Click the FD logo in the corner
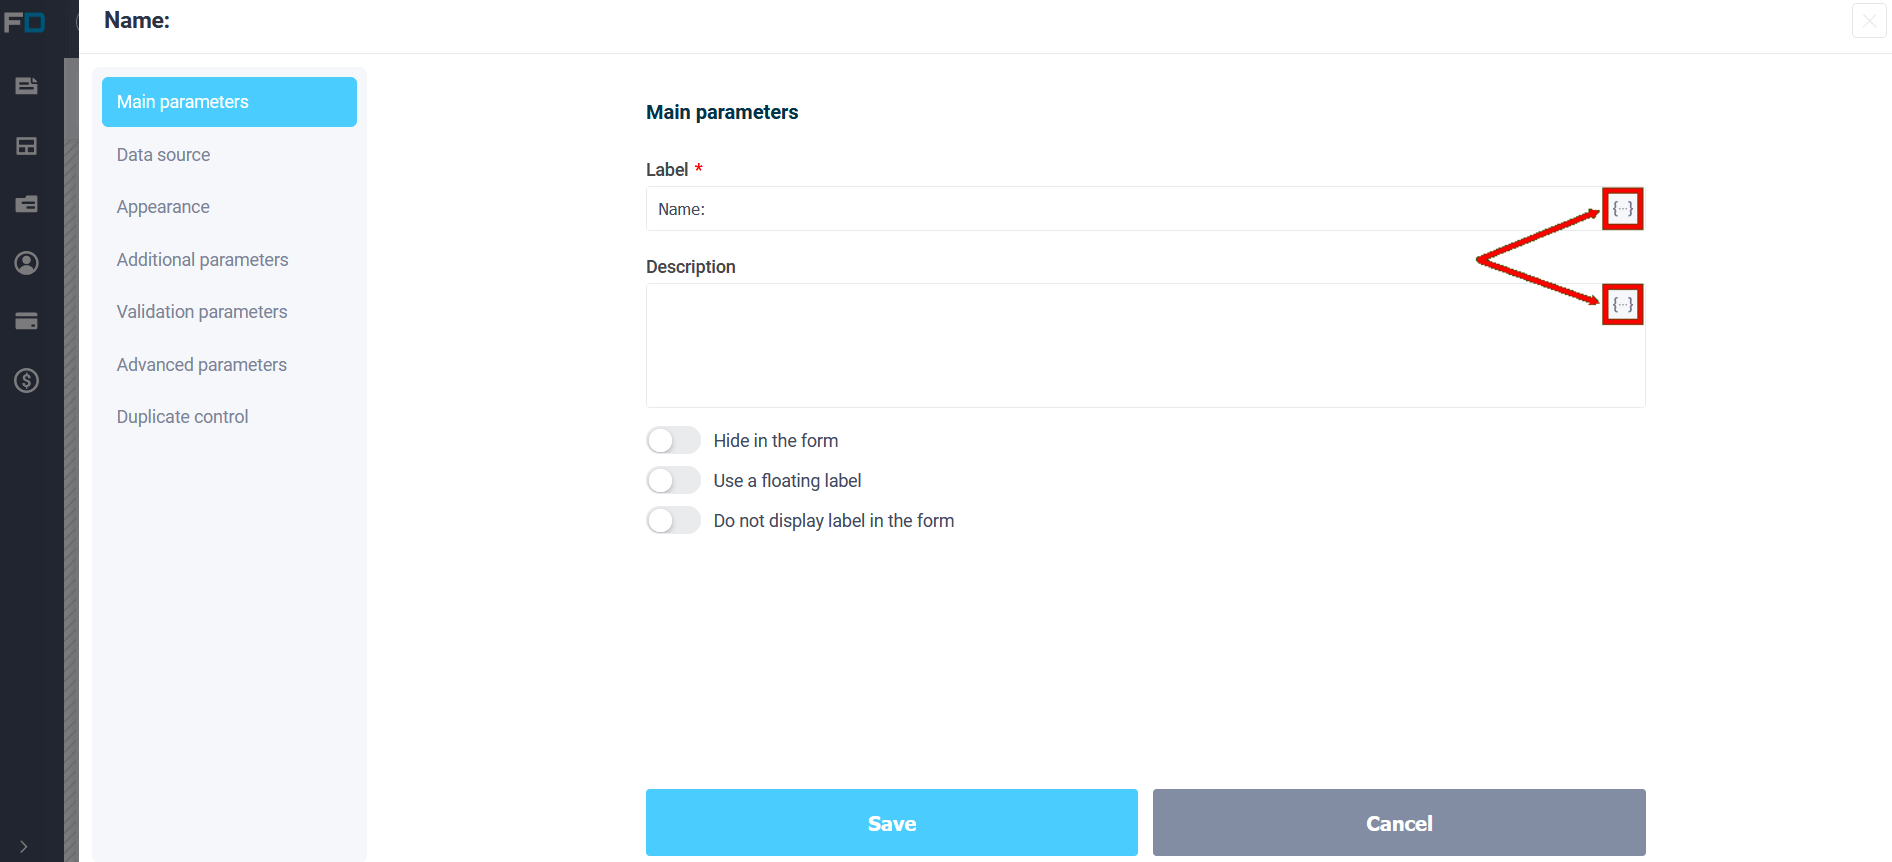The width and height of the screenshot is (1892, 862). [24, 21]
